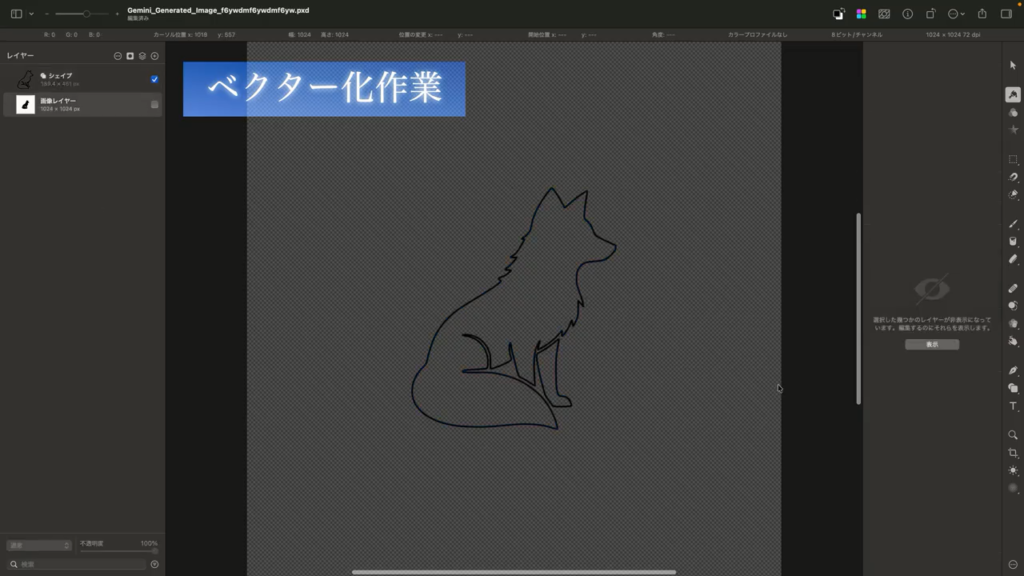The width and height of the screenshot is (1024, 576).
Task: Choose the Type (T) tool
Action: 1013,406
